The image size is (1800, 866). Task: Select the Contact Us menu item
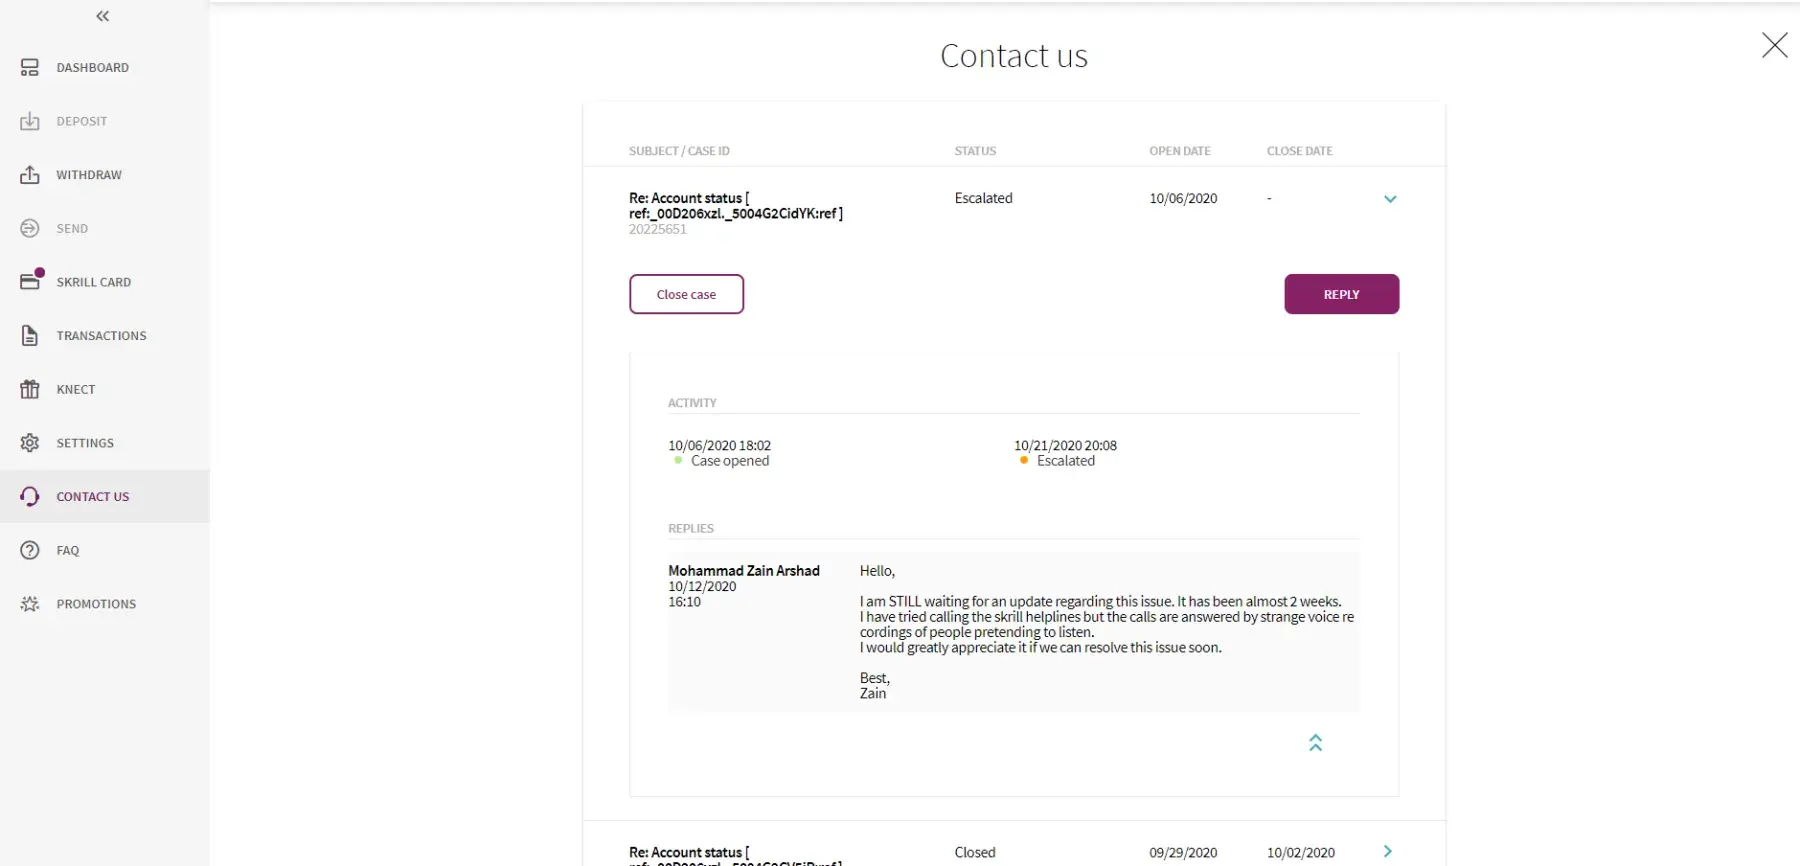(x=92, y=497)
